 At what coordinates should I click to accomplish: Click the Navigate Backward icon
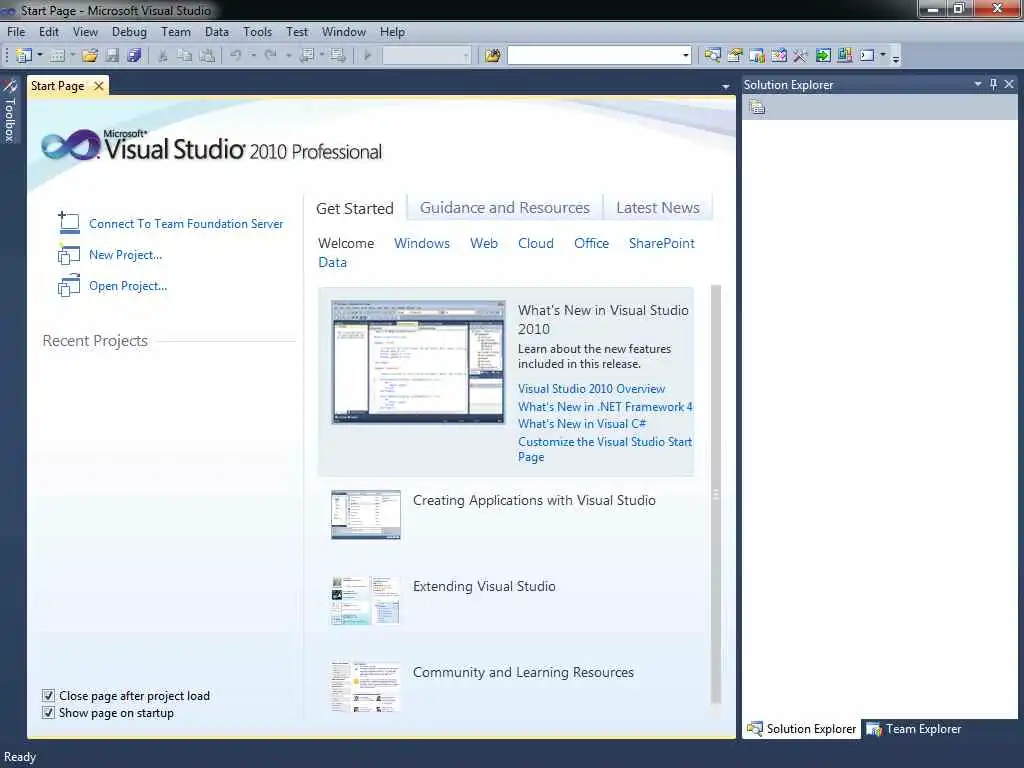(306, 56)
